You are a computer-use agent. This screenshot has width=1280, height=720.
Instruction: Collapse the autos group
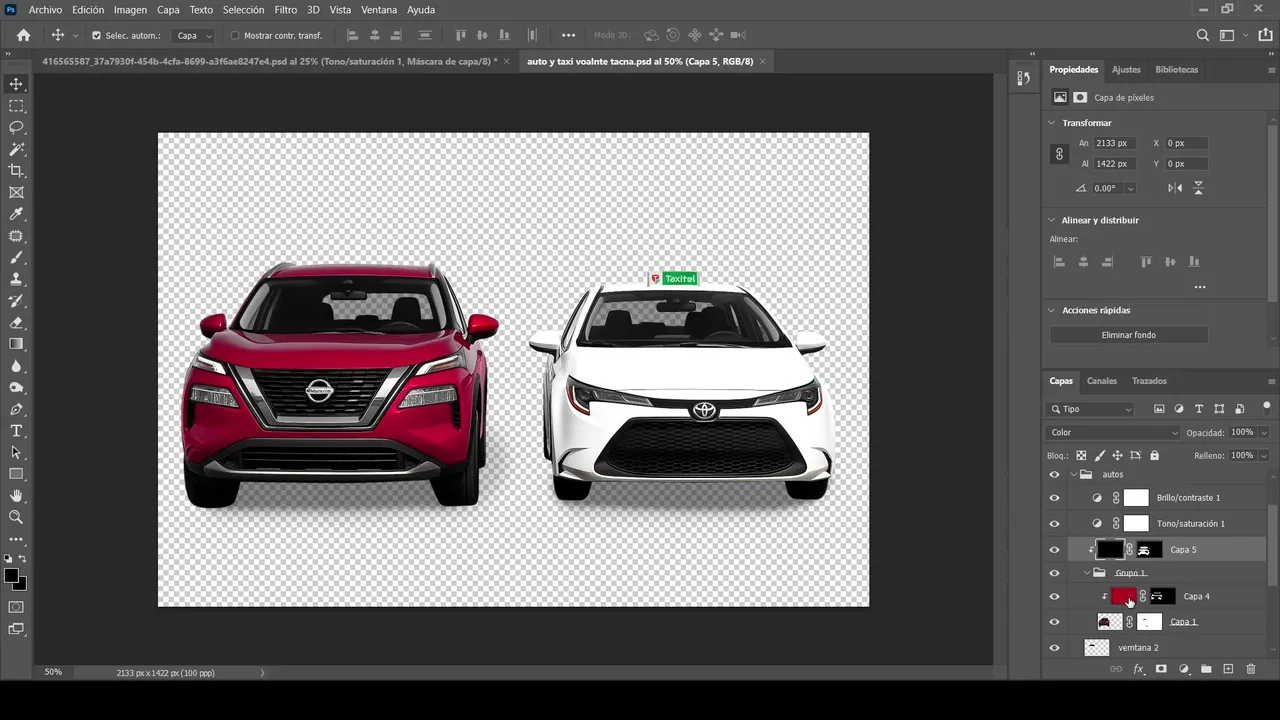coord(1074,475)
